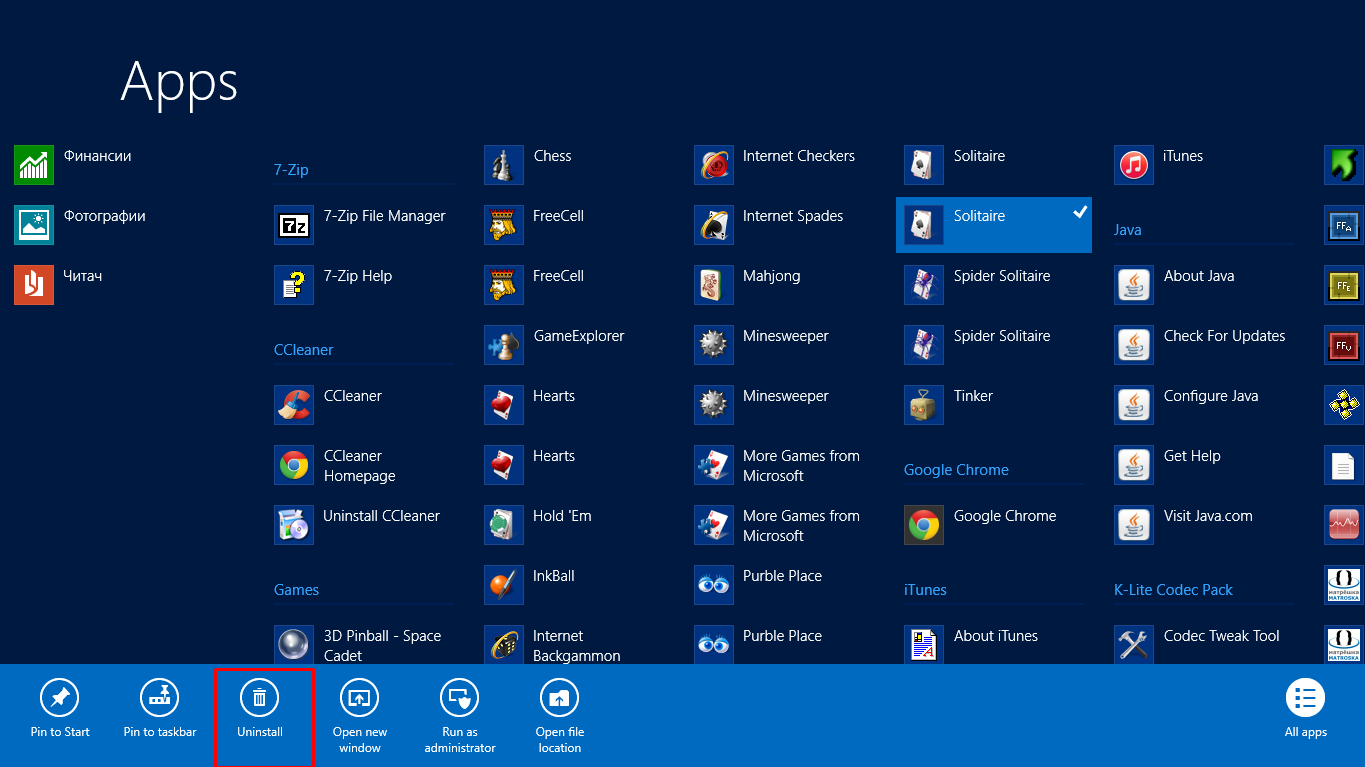Open Visit Java.com shortcut
Viewport: 1365px width, 767px height.
[x=1183, y=525]
